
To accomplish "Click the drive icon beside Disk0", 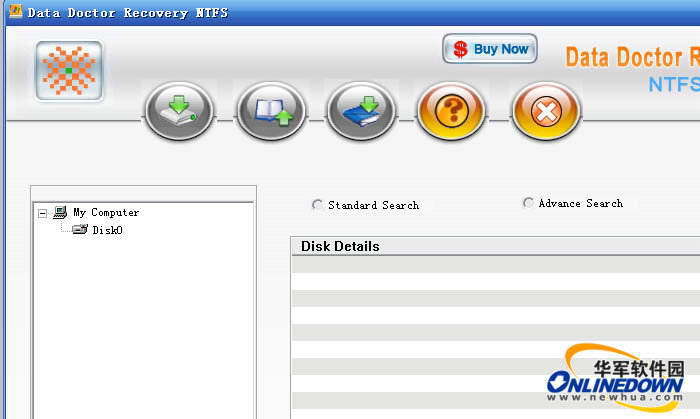I will pyautogui.click(x=80, y=229).
